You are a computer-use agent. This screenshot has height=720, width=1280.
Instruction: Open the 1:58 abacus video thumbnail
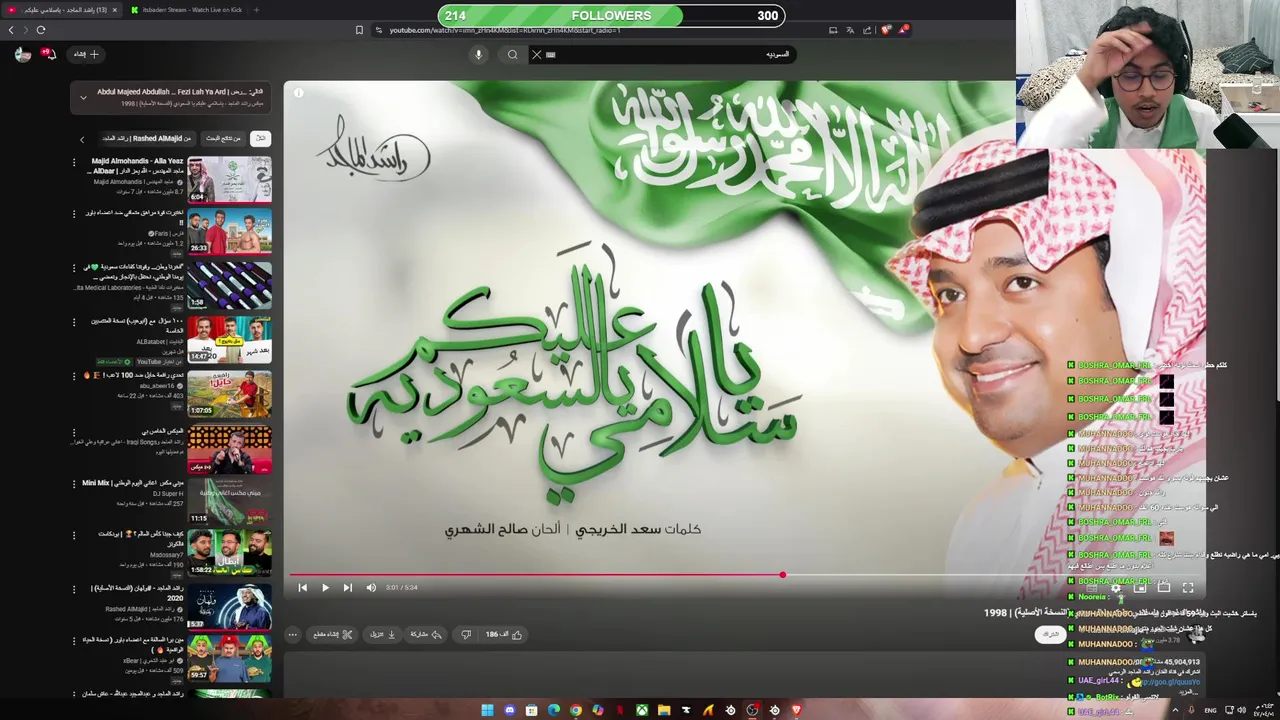click(229, 286)
